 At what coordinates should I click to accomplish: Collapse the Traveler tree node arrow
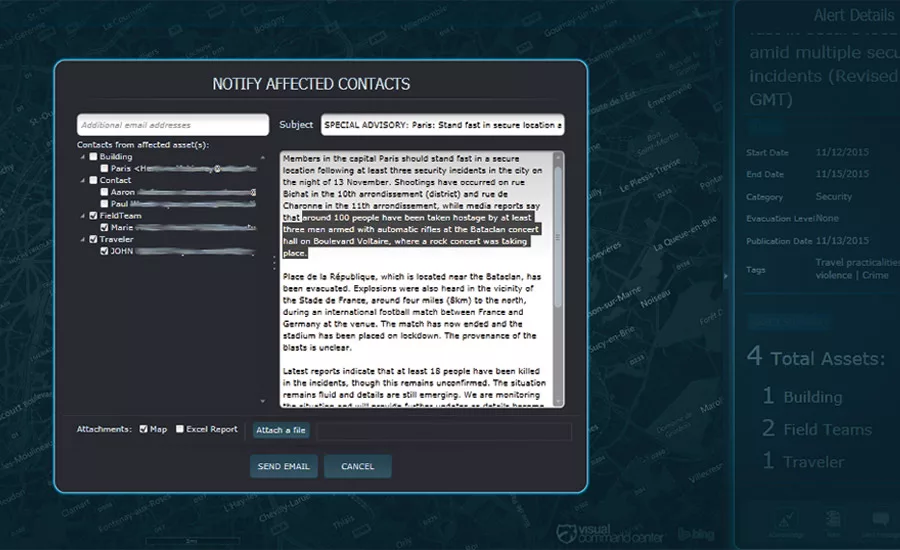(82, 240)
